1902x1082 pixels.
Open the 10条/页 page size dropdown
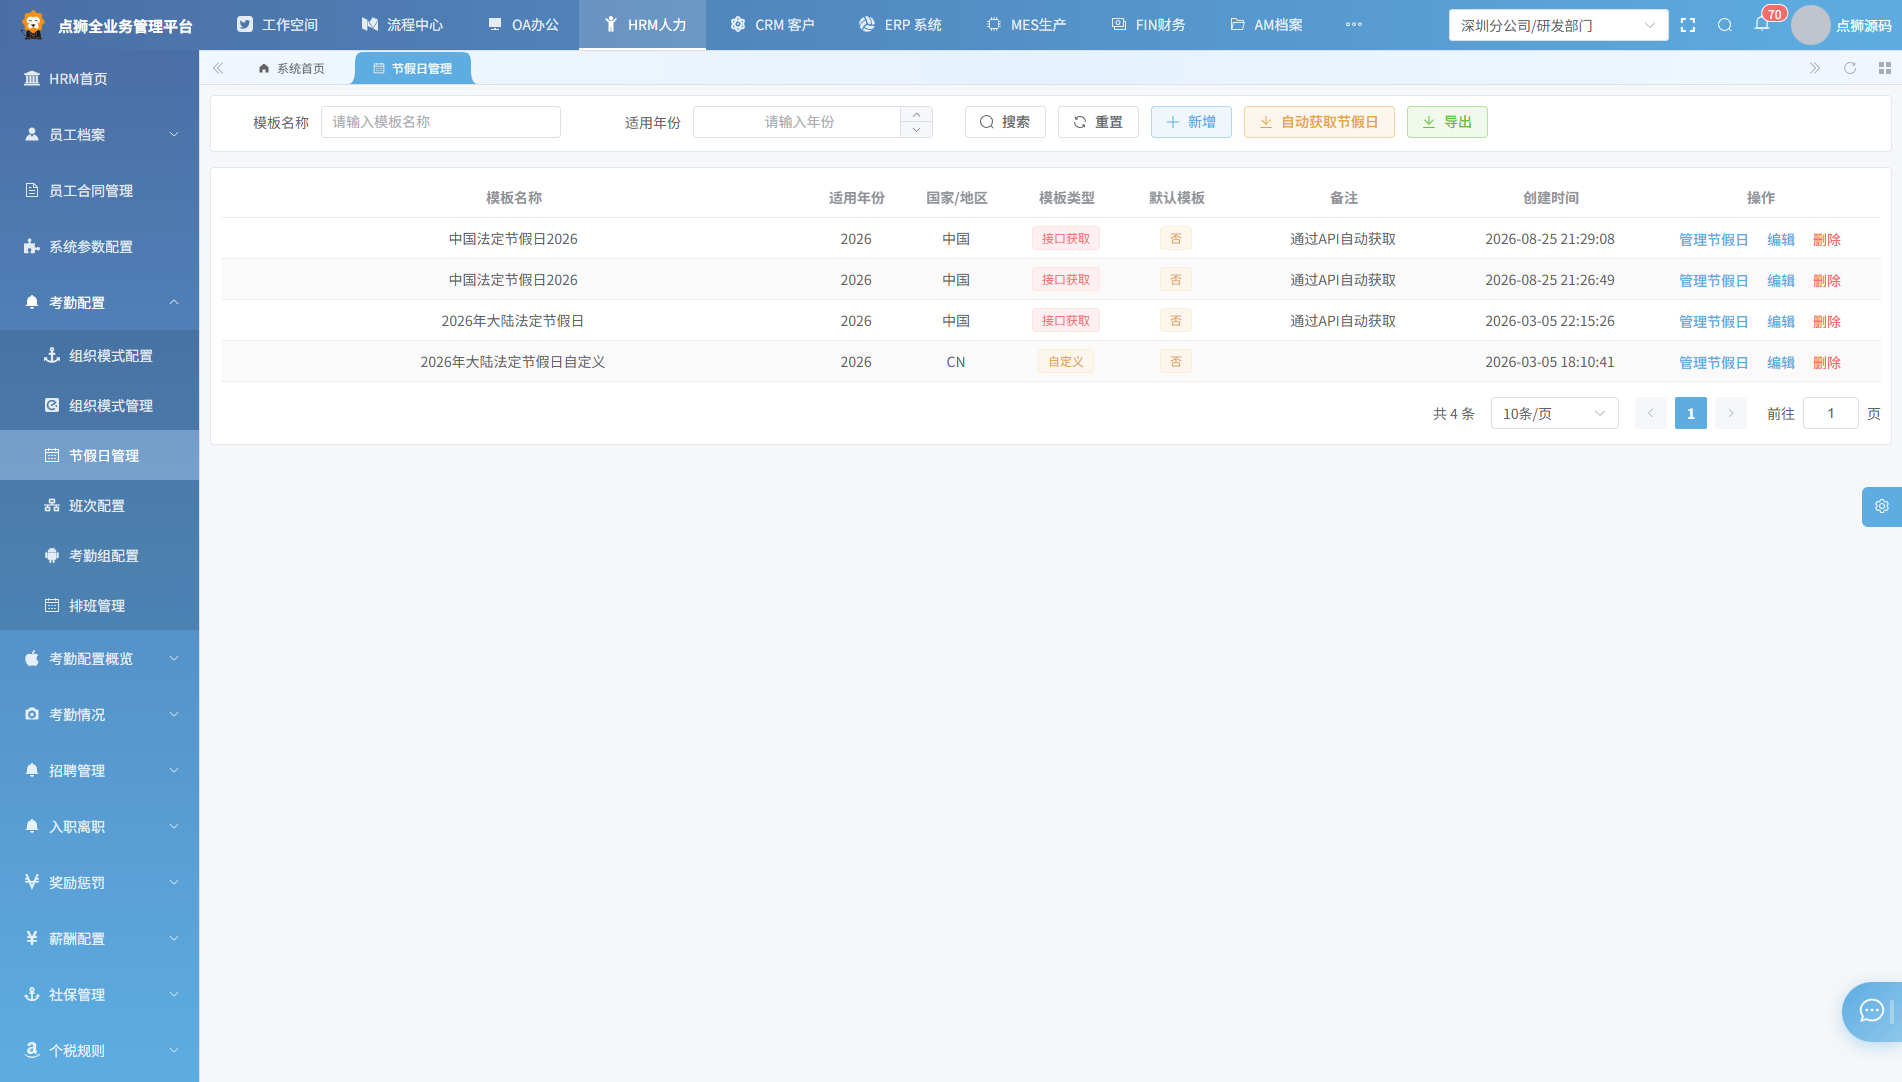tap(1554, 413)
